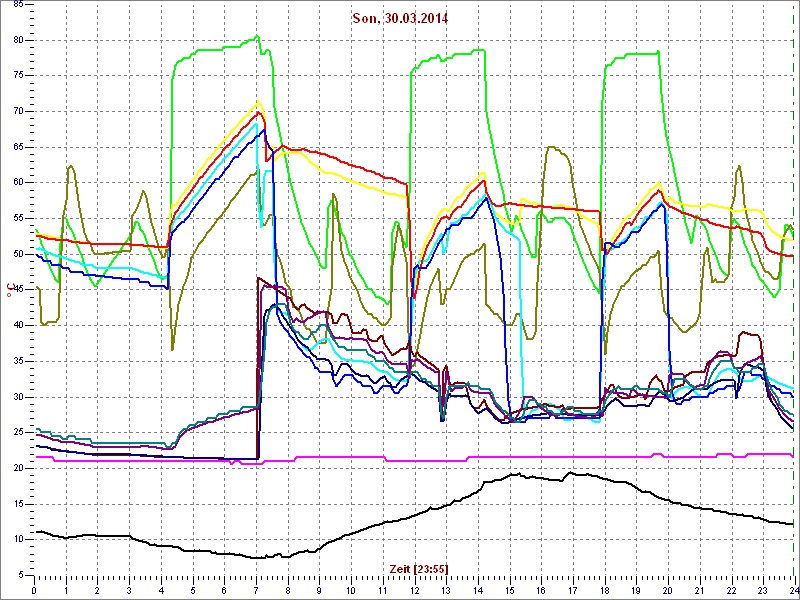The width and height of the screenshot is (800, 600).
Task: Click hour label 9 on the time axis
Action: [319, 591]
